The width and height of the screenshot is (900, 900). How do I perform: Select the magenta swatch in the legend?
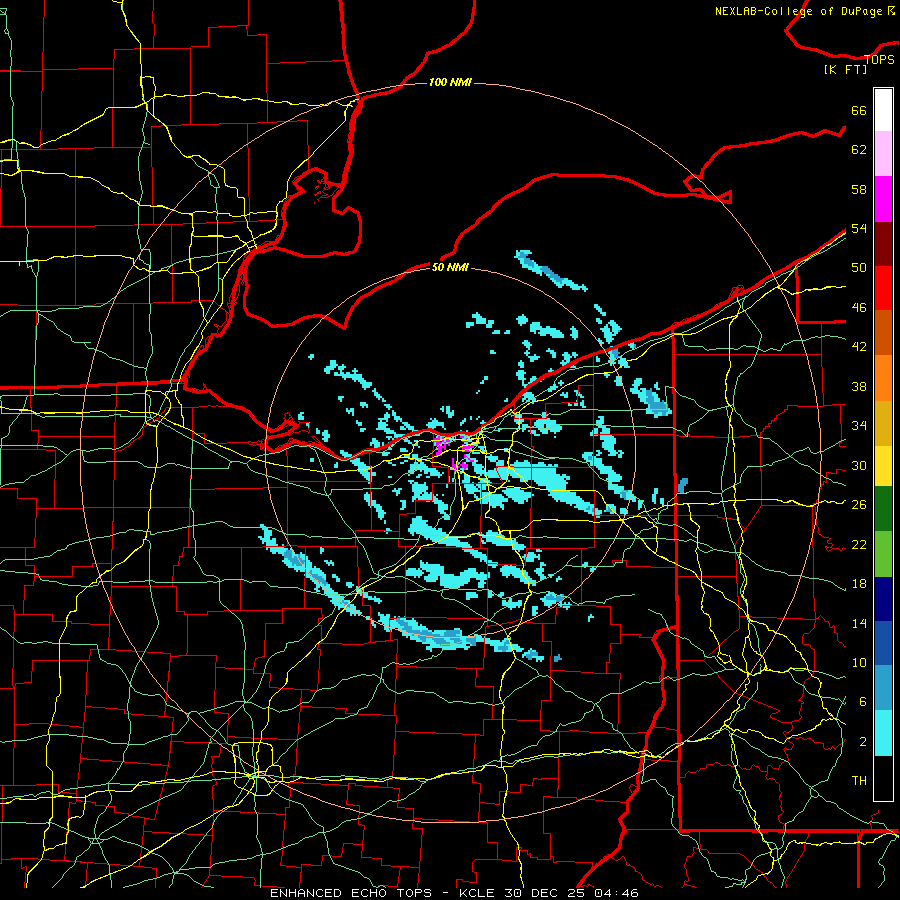(883, 199)
